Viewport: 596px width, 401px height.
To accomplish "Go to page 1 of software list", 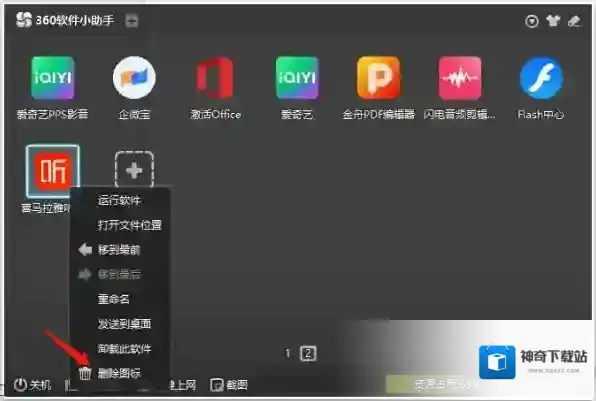I will pyautogui.click(x=288, y=353).
